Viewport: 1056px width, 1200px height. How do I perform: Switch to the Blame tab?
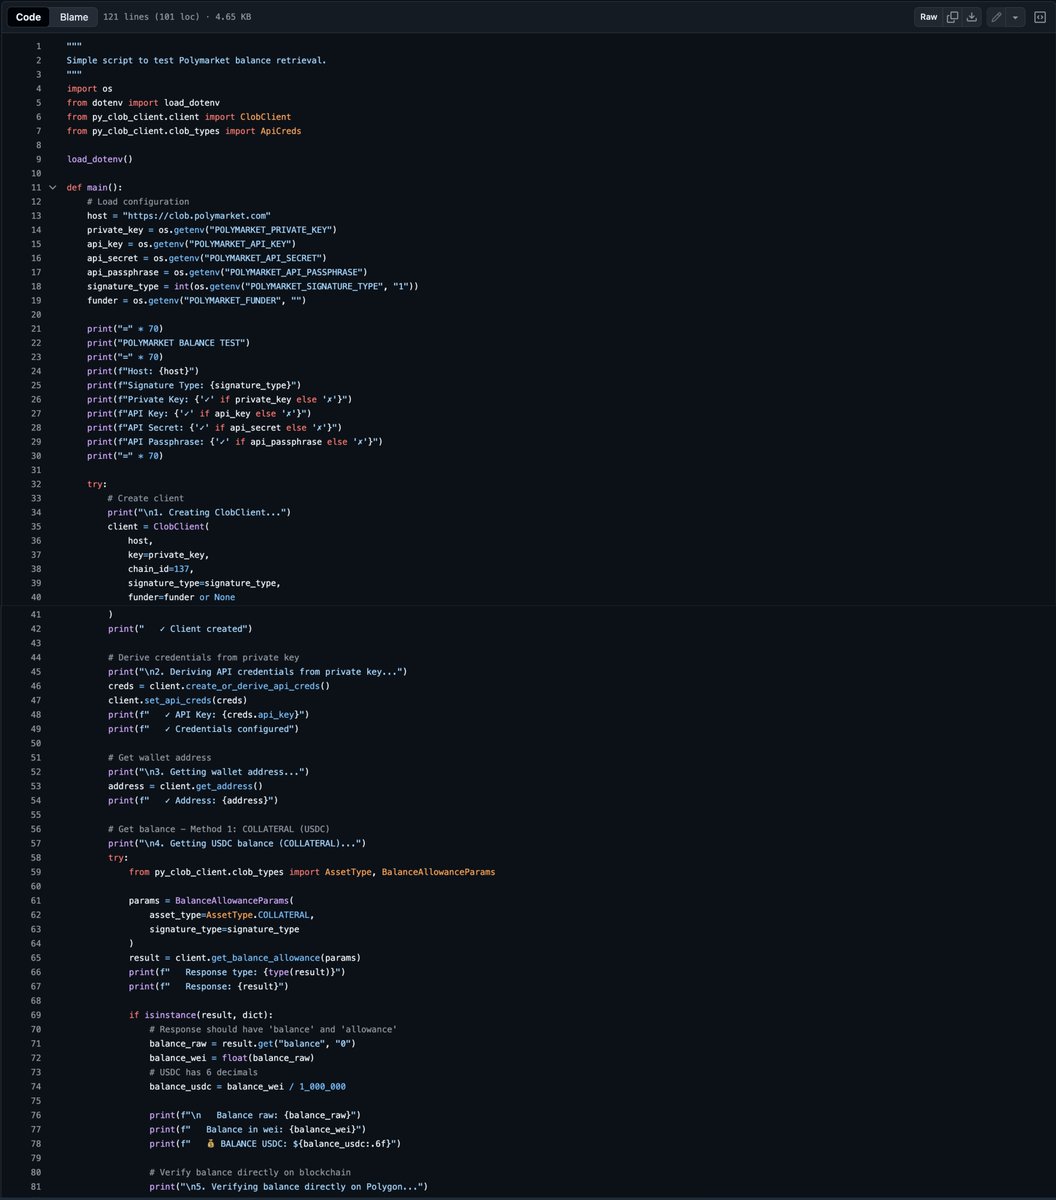[x=74, y=17]
